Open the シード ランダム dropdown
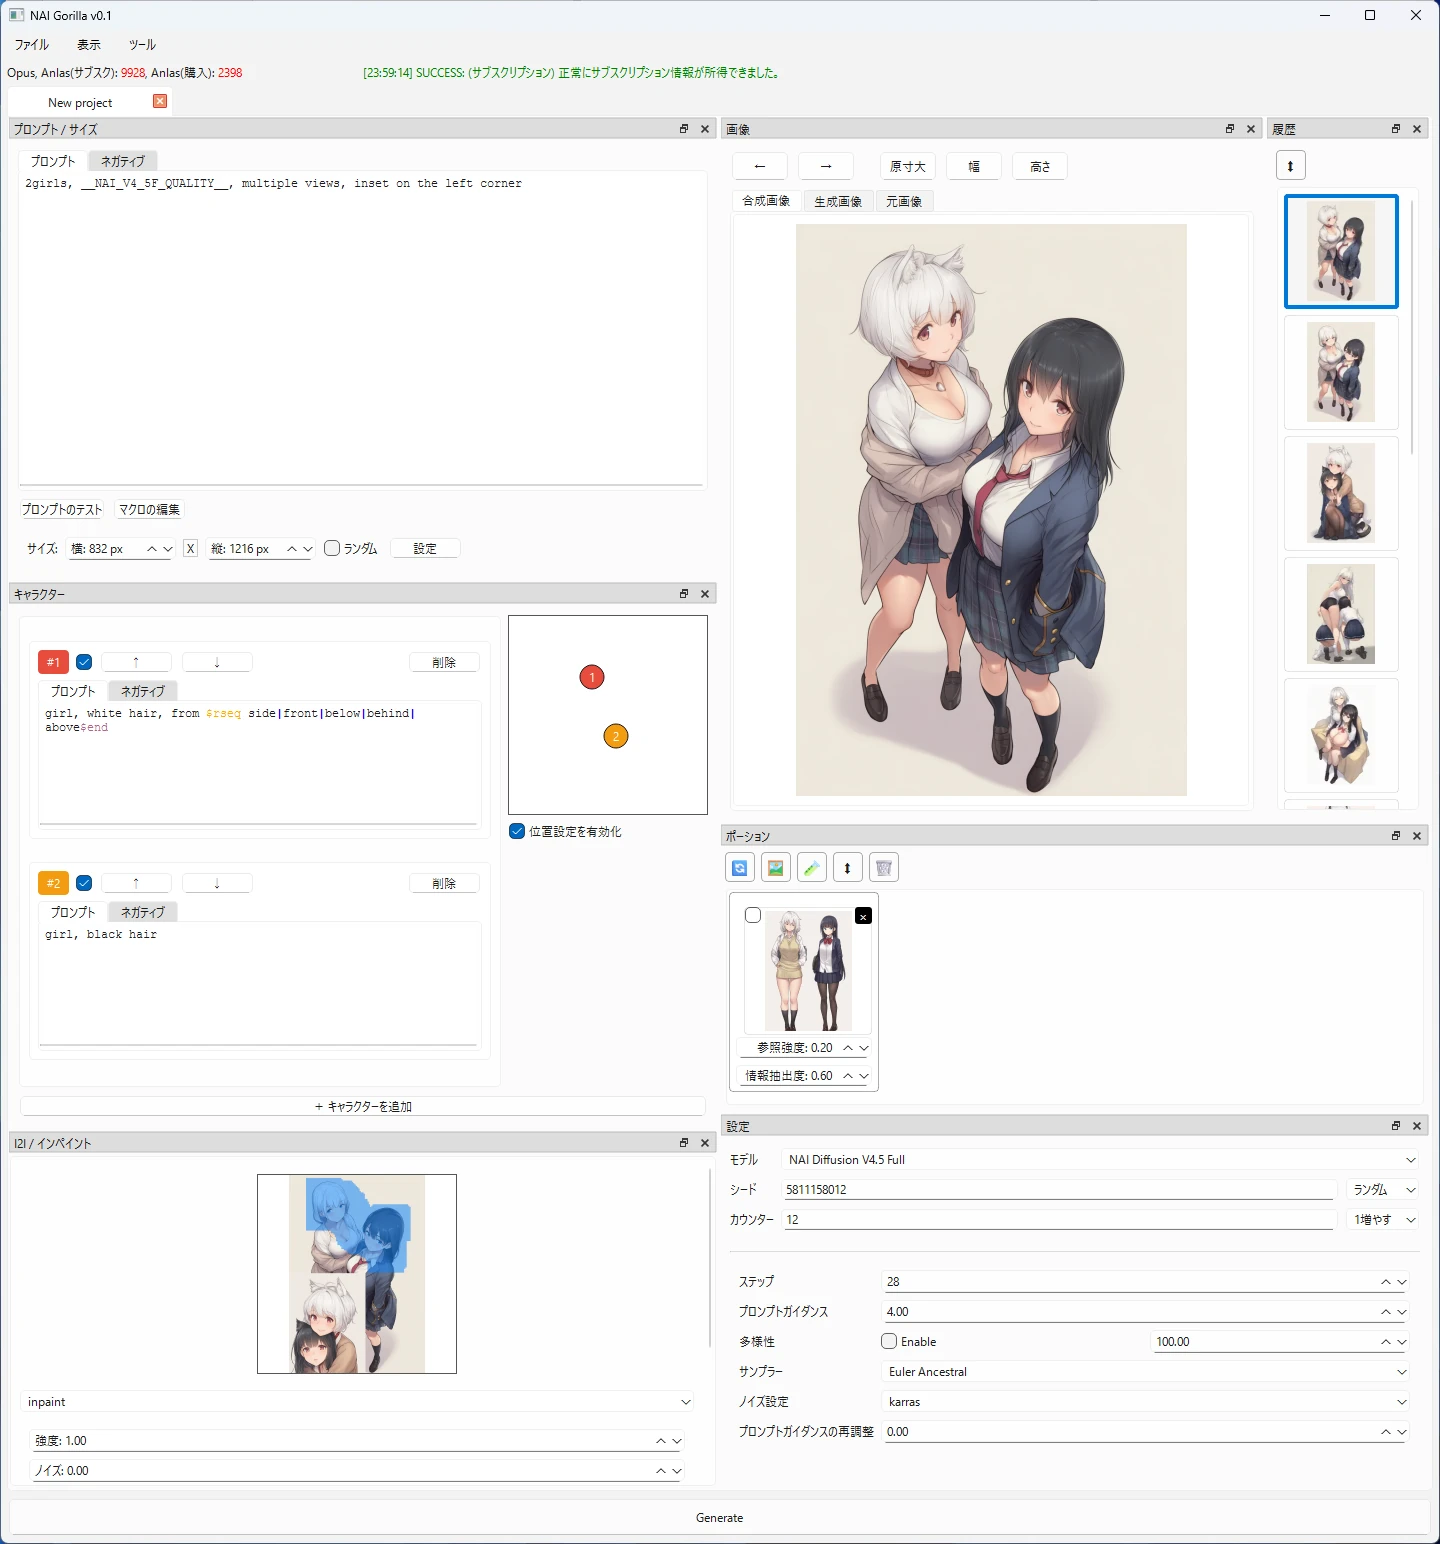1440x1544 pixels. coord(1383,1190)
